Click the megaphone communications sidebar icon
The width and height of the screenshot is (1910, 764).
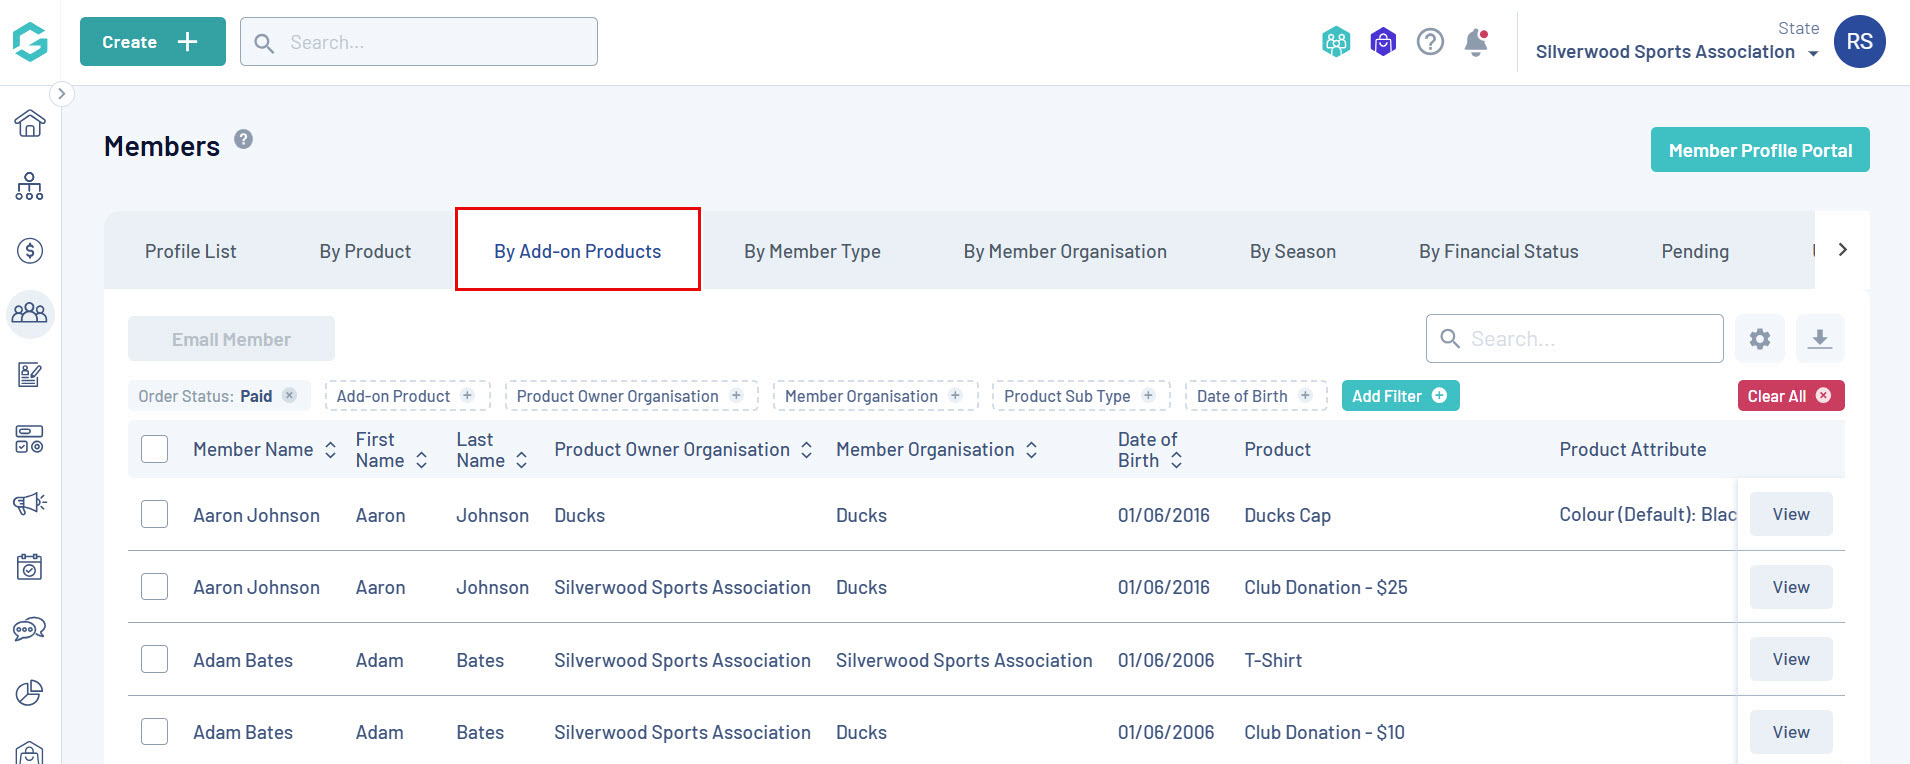point(30,503)
